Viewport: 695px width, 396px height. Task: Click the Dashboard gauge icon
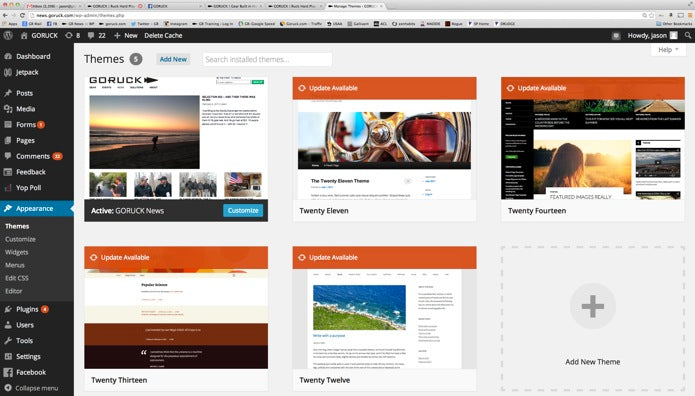click(x=8, y=56)
